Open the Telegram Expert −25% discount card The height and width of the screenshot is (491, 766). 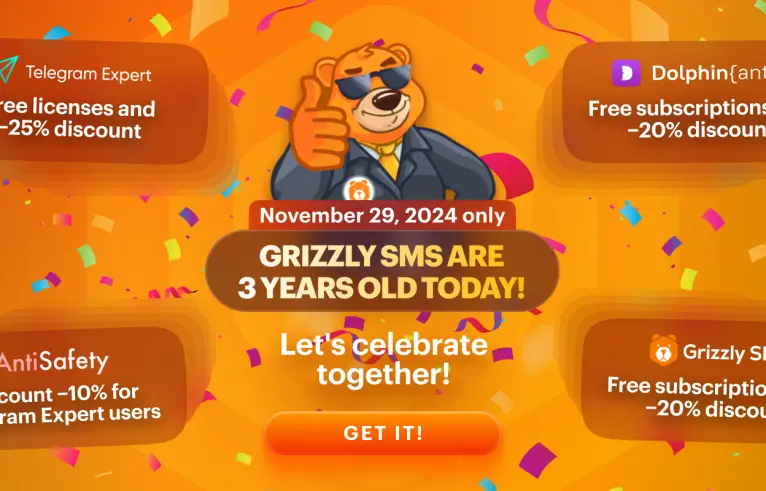104,104
